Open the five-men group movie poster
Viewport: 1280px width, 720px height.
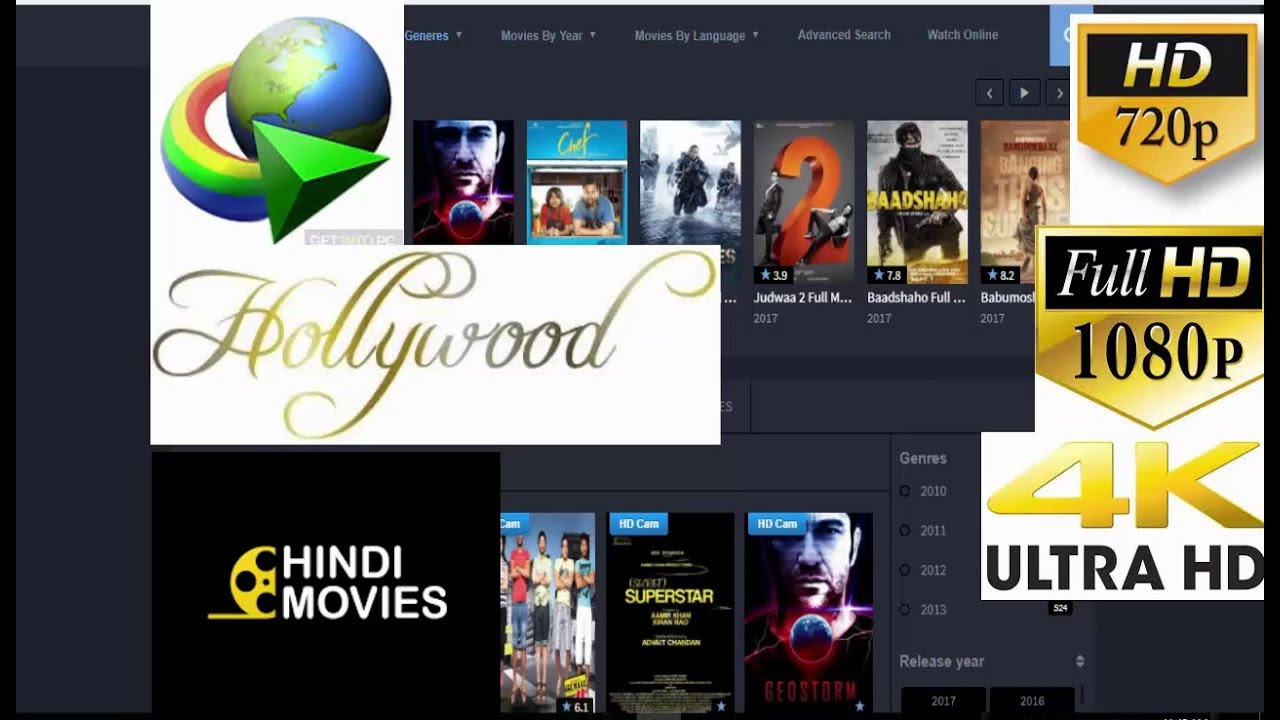548,612
